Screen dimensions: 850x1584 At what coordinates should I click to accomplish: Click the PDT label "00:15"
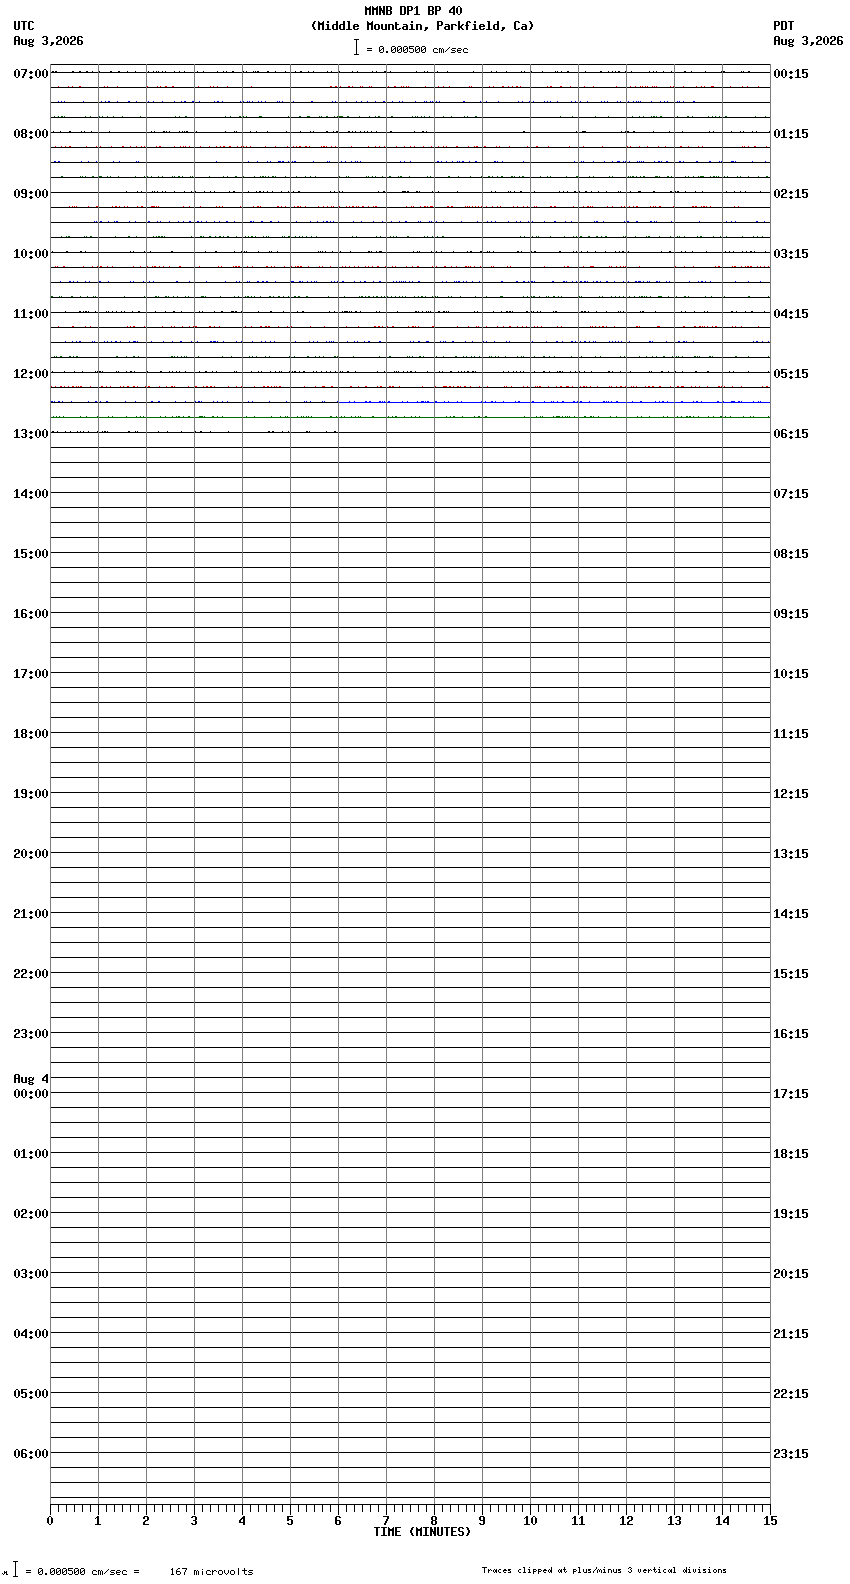tap(791, 74)
